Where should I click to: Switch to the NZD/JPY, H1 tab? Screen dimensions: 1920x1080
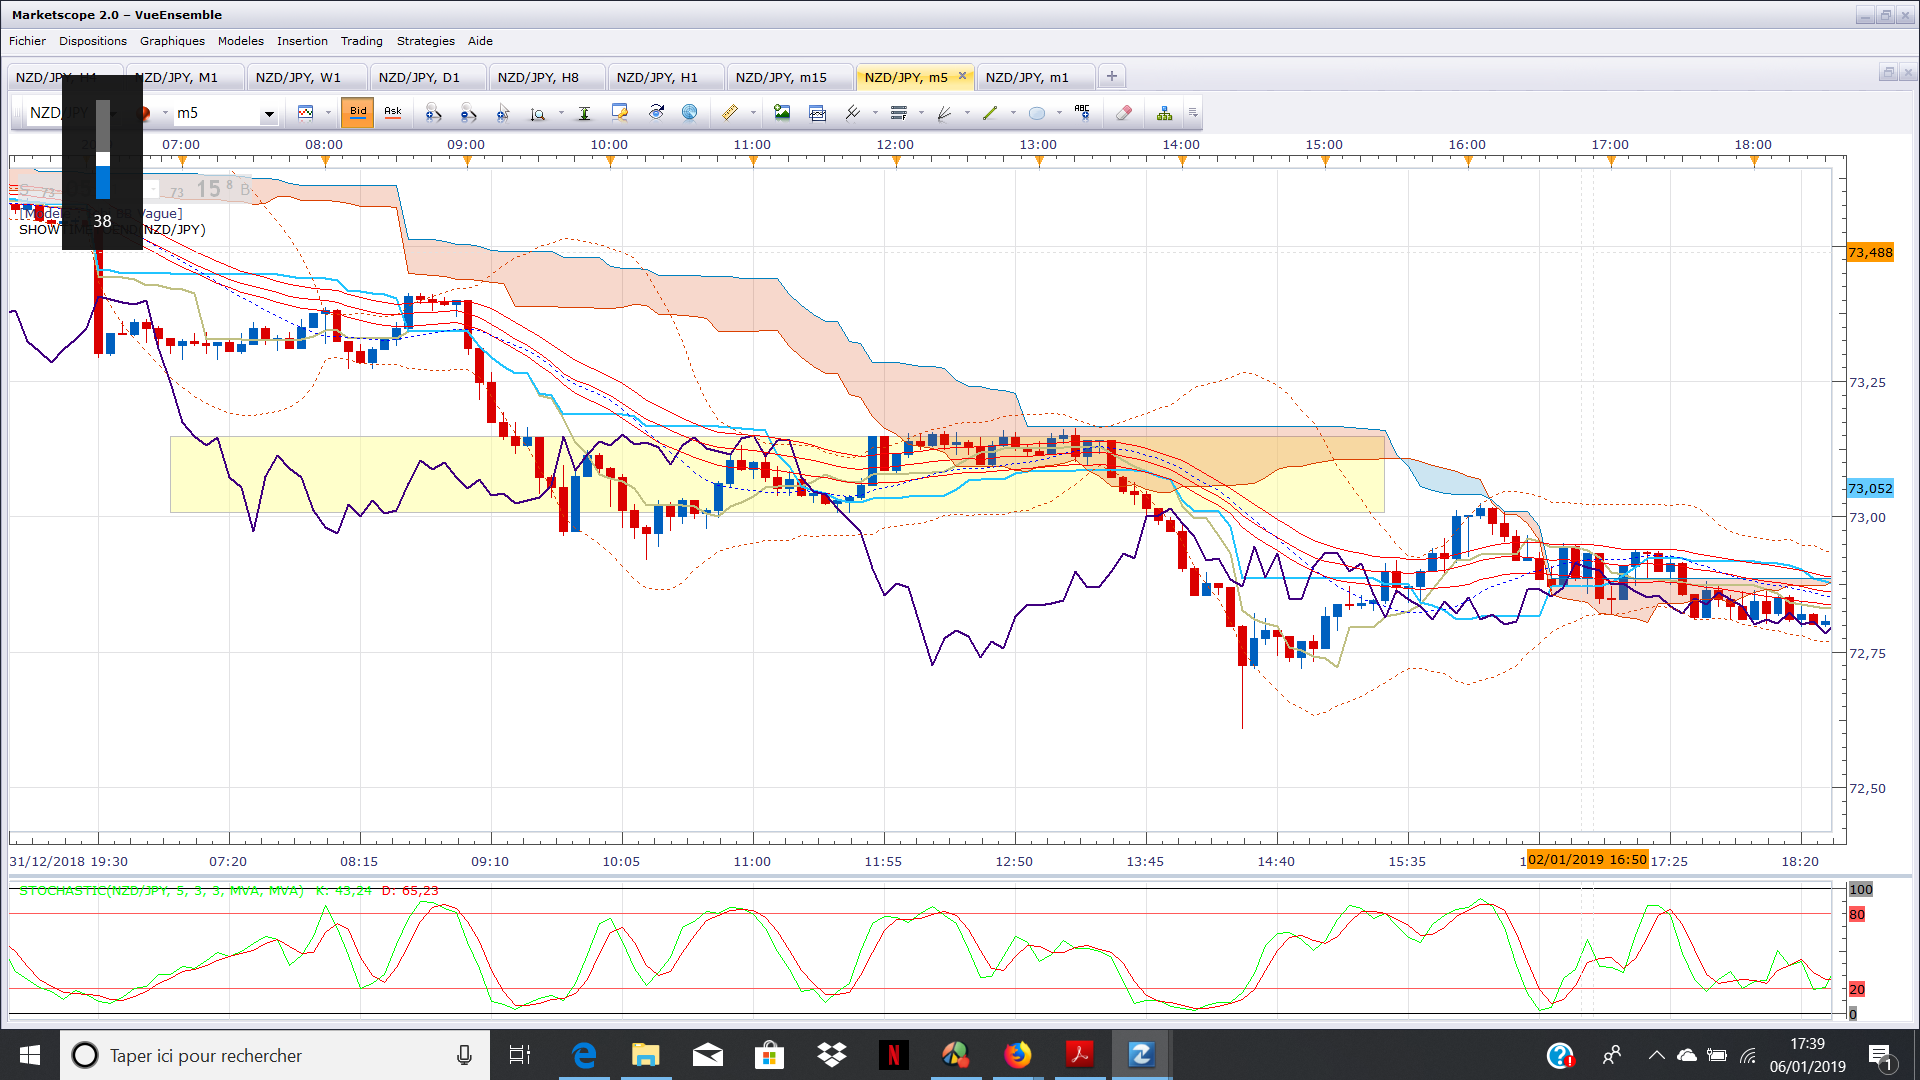coord(665,77)
